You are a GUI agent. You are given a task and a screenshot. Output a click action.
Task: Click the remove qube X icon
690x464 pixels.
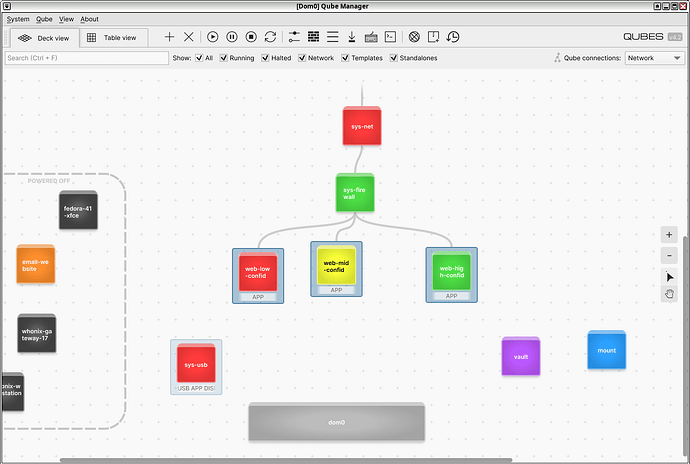(x=189, y=37)
